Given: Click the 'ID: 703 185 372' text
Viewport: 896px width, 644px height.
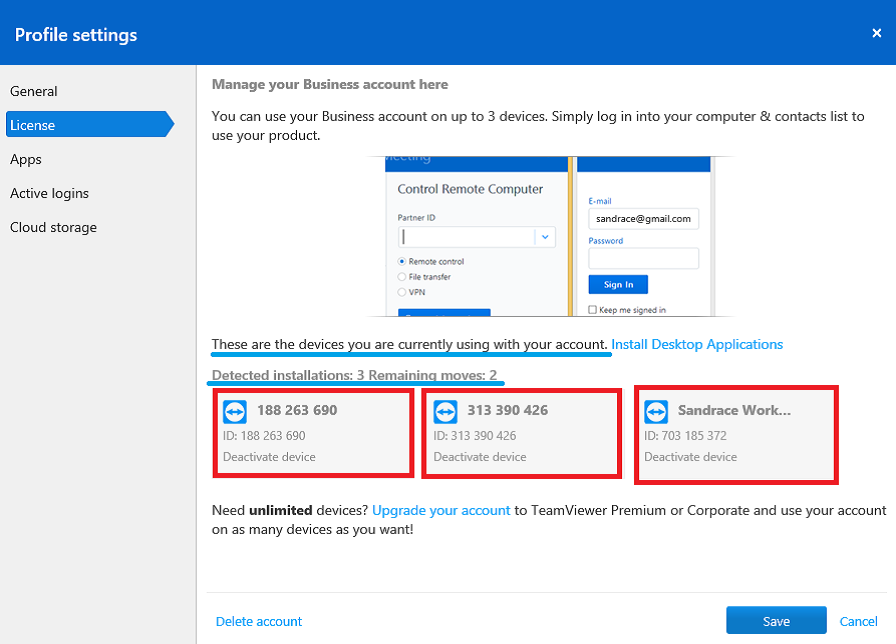Looking at the screenshot, I should click(x=685, y=436).
